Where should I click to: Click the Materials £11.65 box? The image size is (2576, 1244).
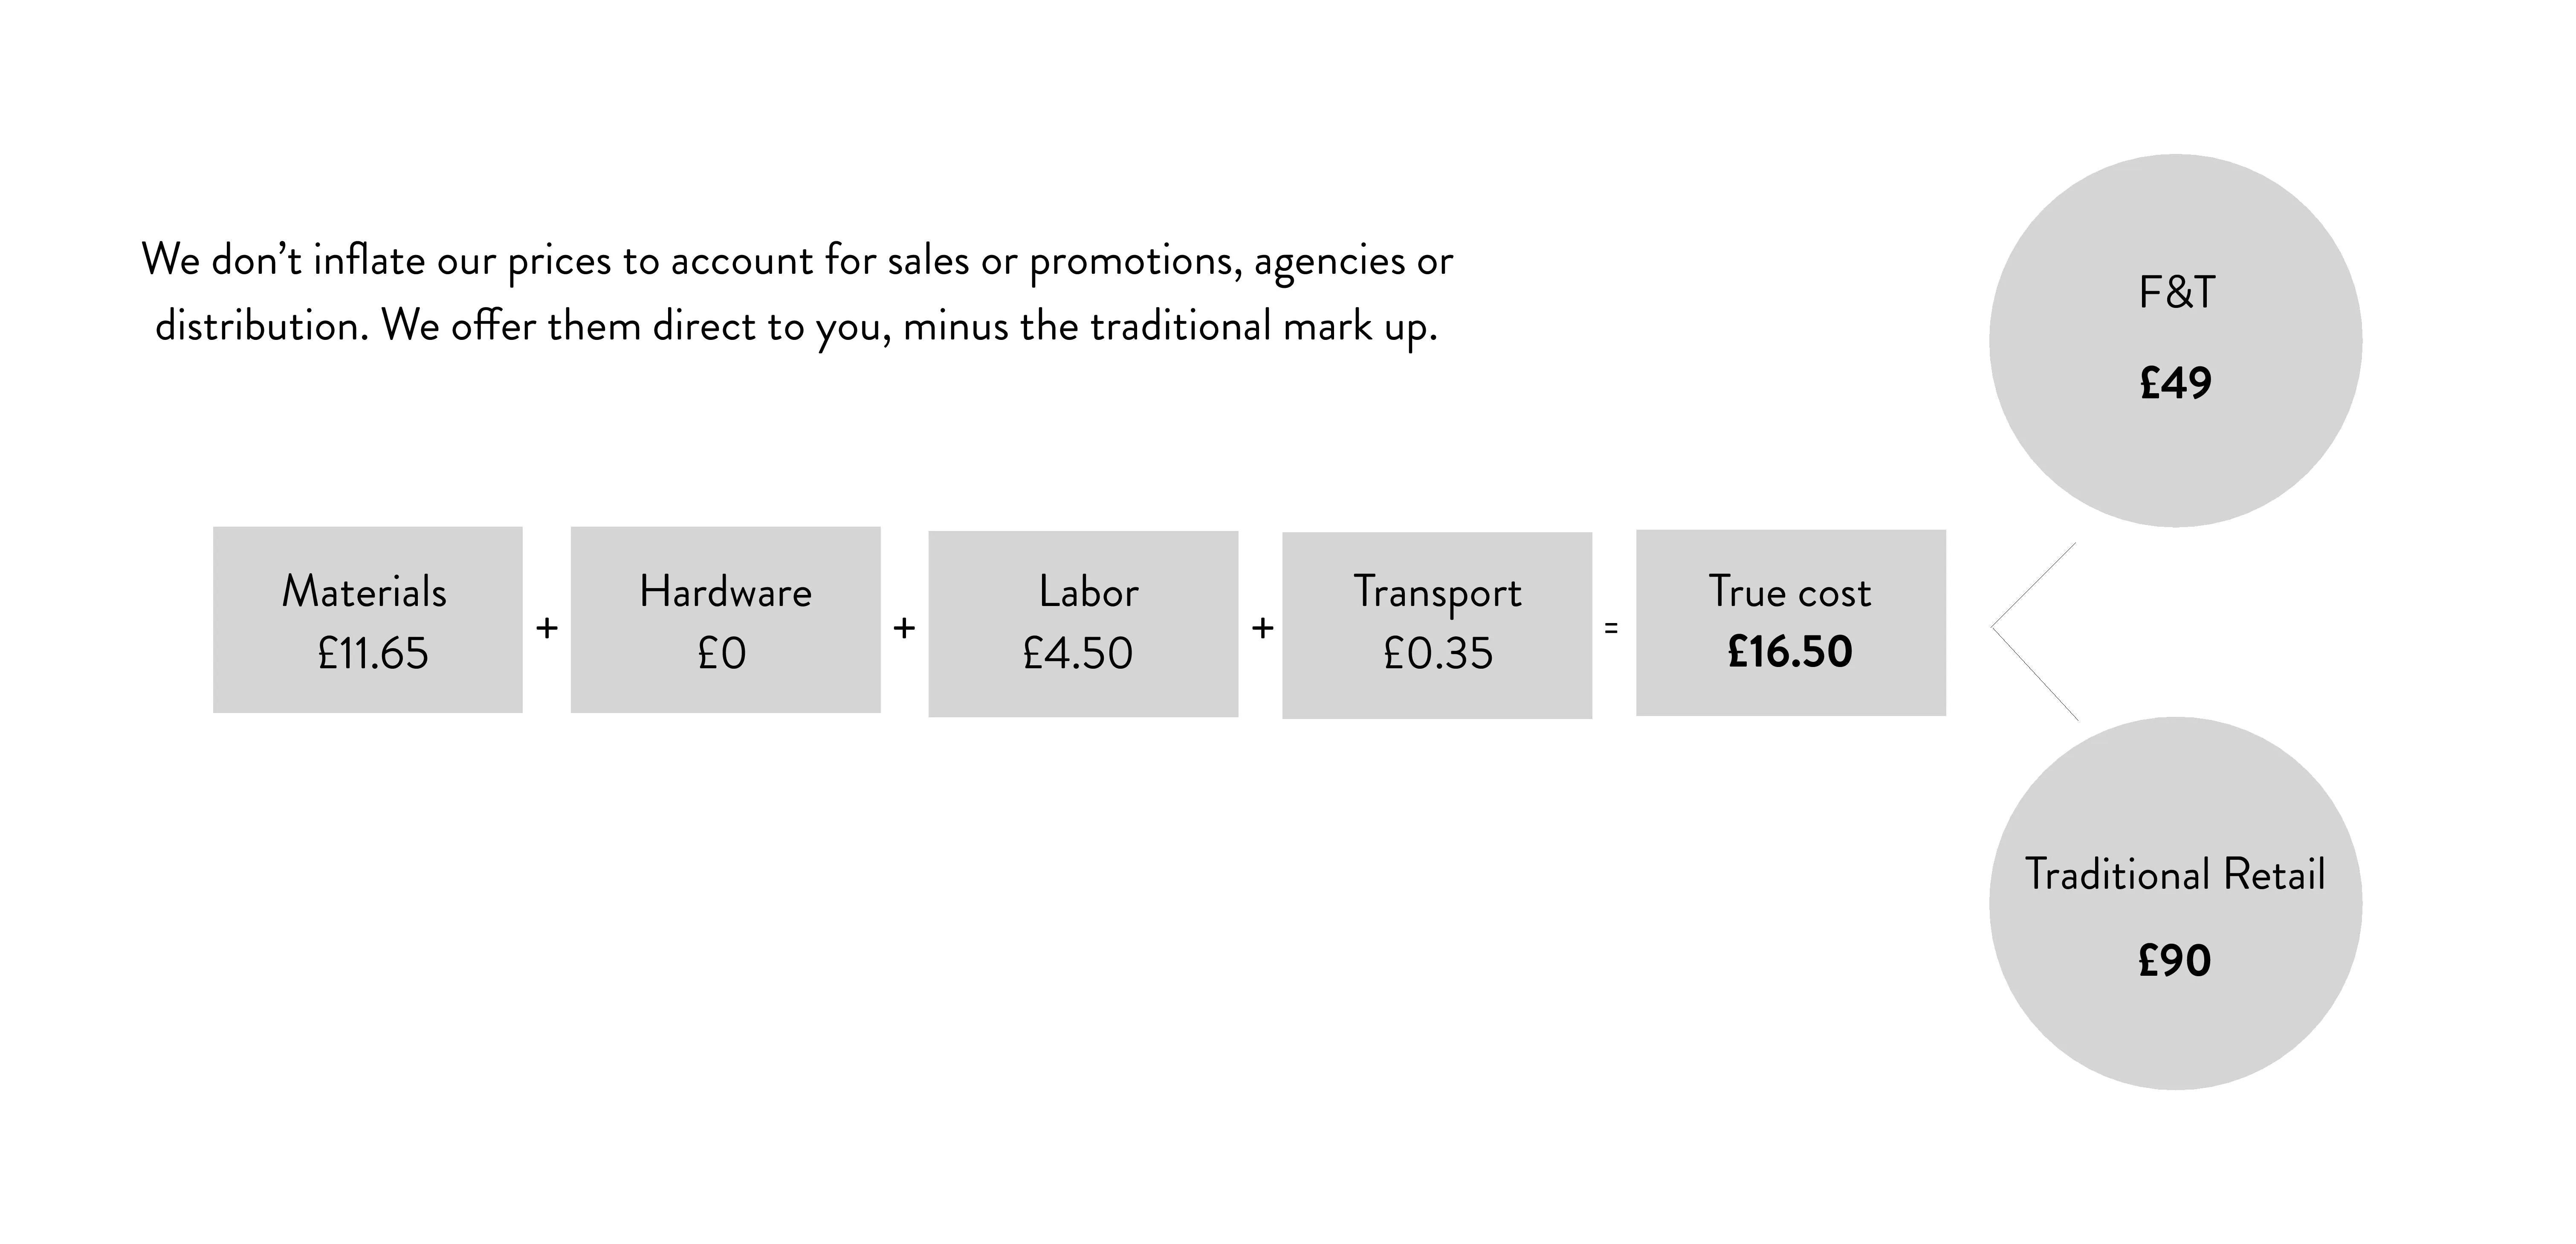click(367, 620)
